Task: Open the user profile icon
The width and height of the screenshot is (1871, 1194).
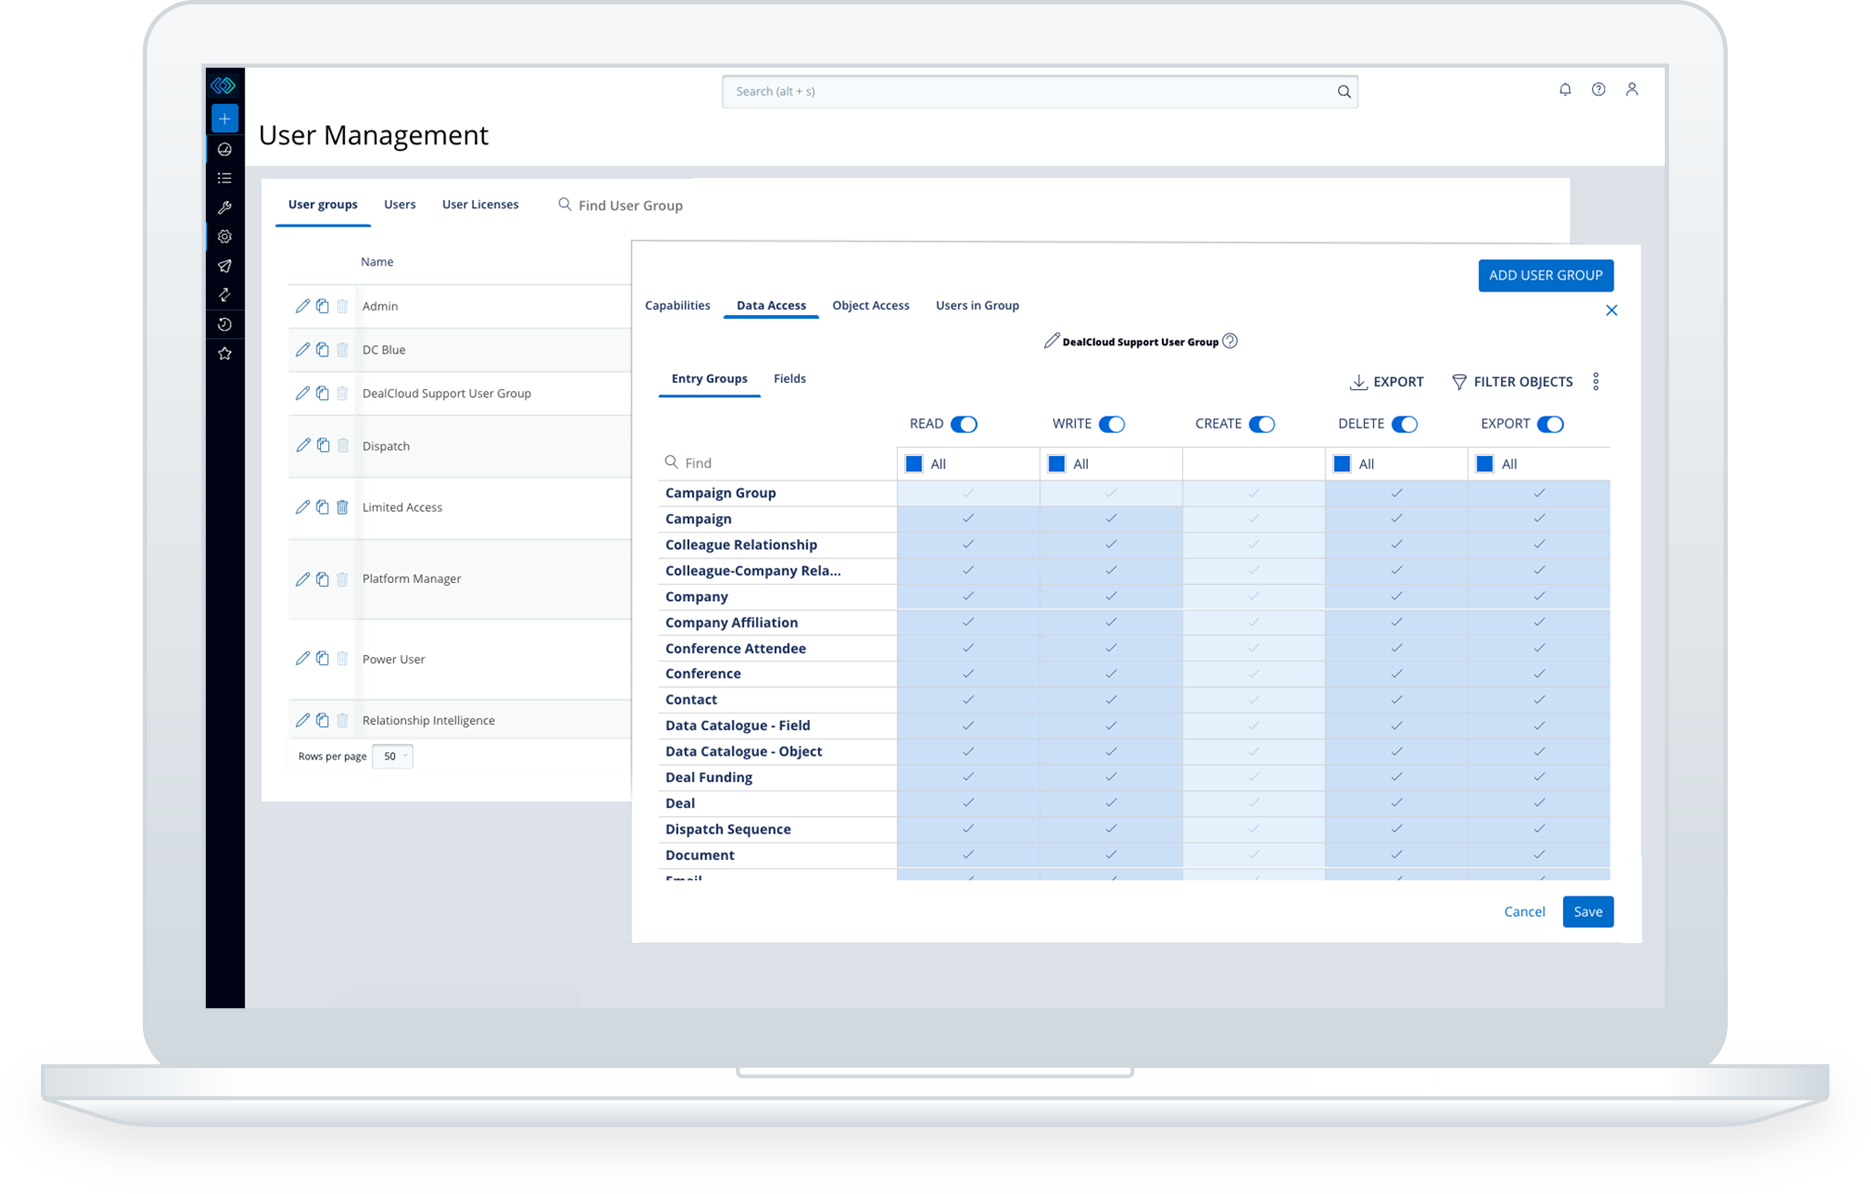Action: (1632, 89)
